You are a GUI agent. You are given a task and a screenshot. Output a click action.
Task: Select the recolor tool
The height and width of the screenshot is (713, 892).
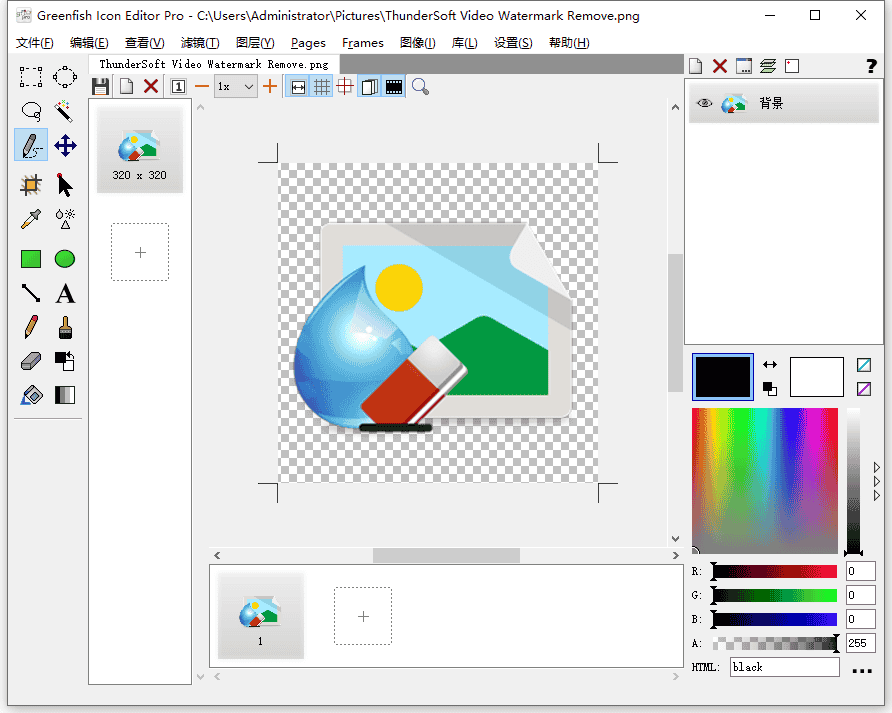pyautogui.click(x=65, y=361)
